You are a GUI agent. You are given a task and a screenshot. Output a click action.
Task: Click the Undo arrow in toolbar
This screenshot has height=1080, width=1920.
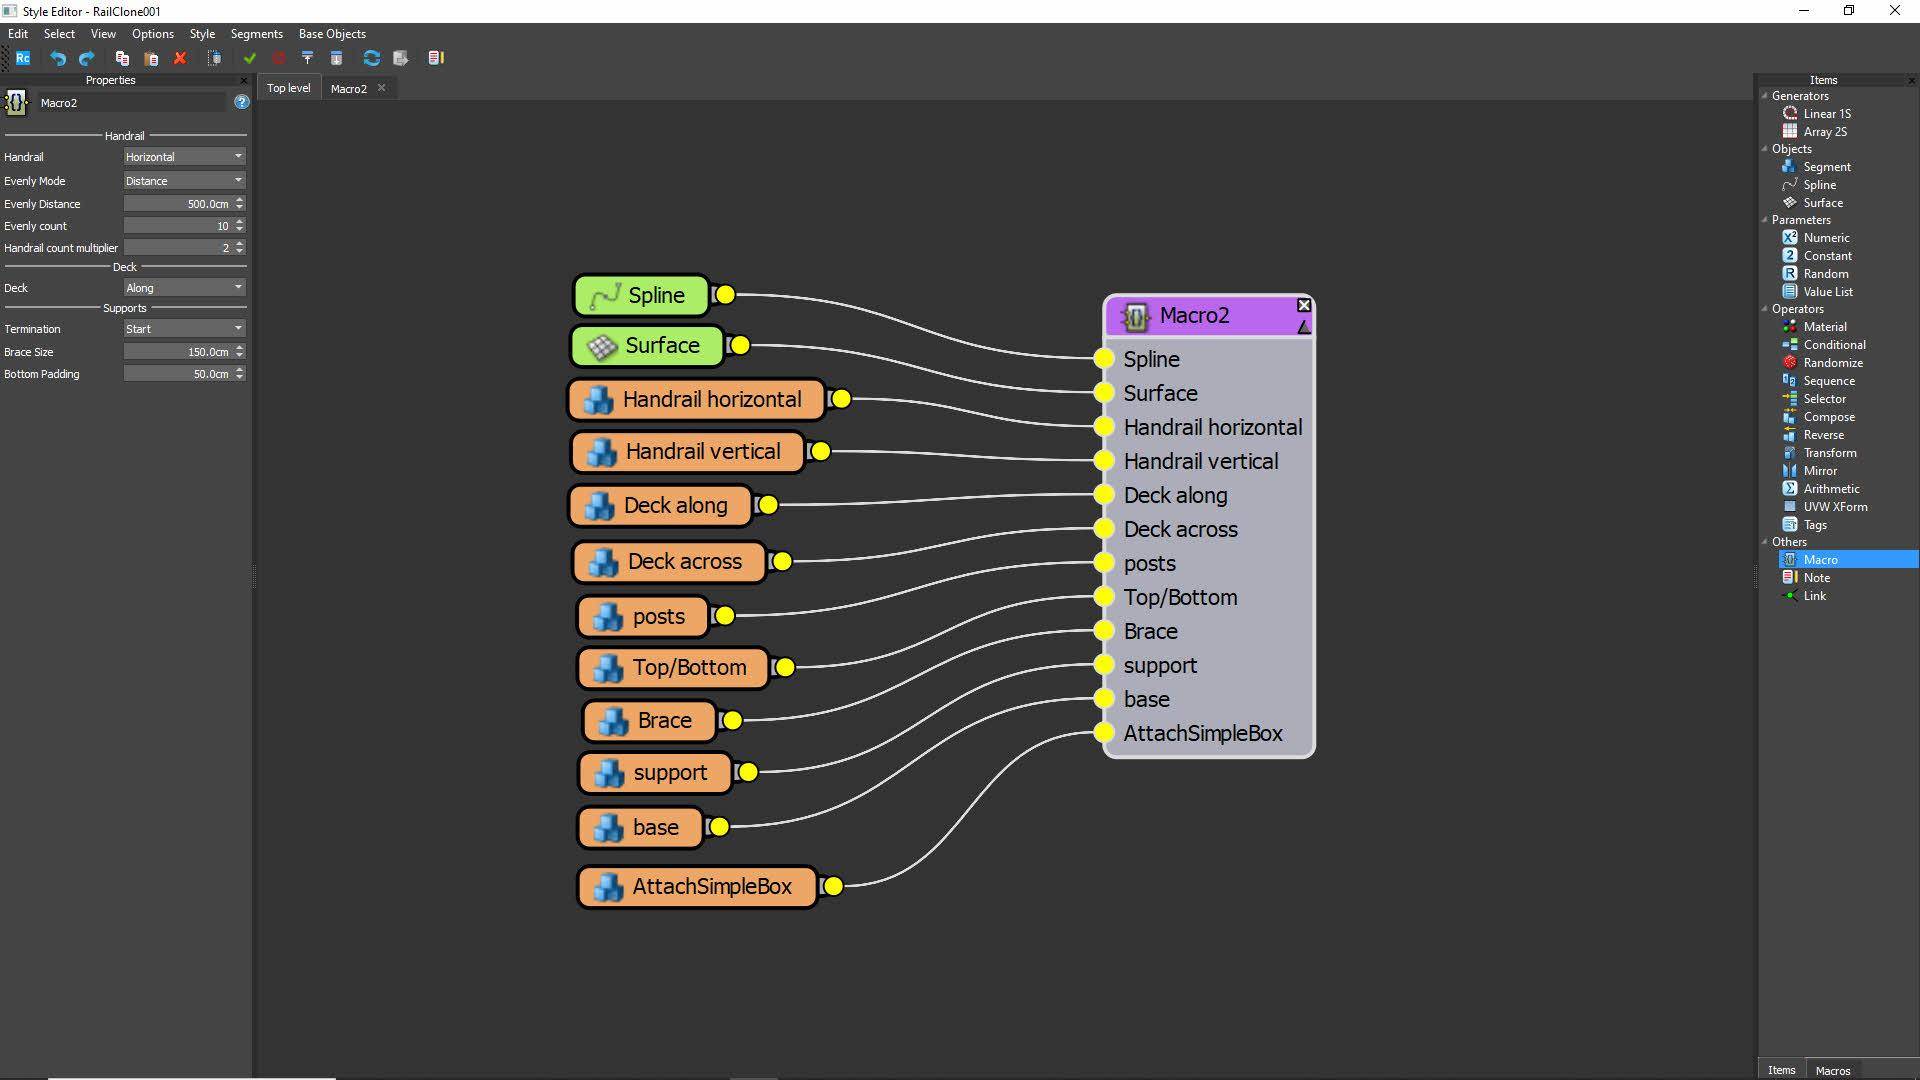click(58, 58)
